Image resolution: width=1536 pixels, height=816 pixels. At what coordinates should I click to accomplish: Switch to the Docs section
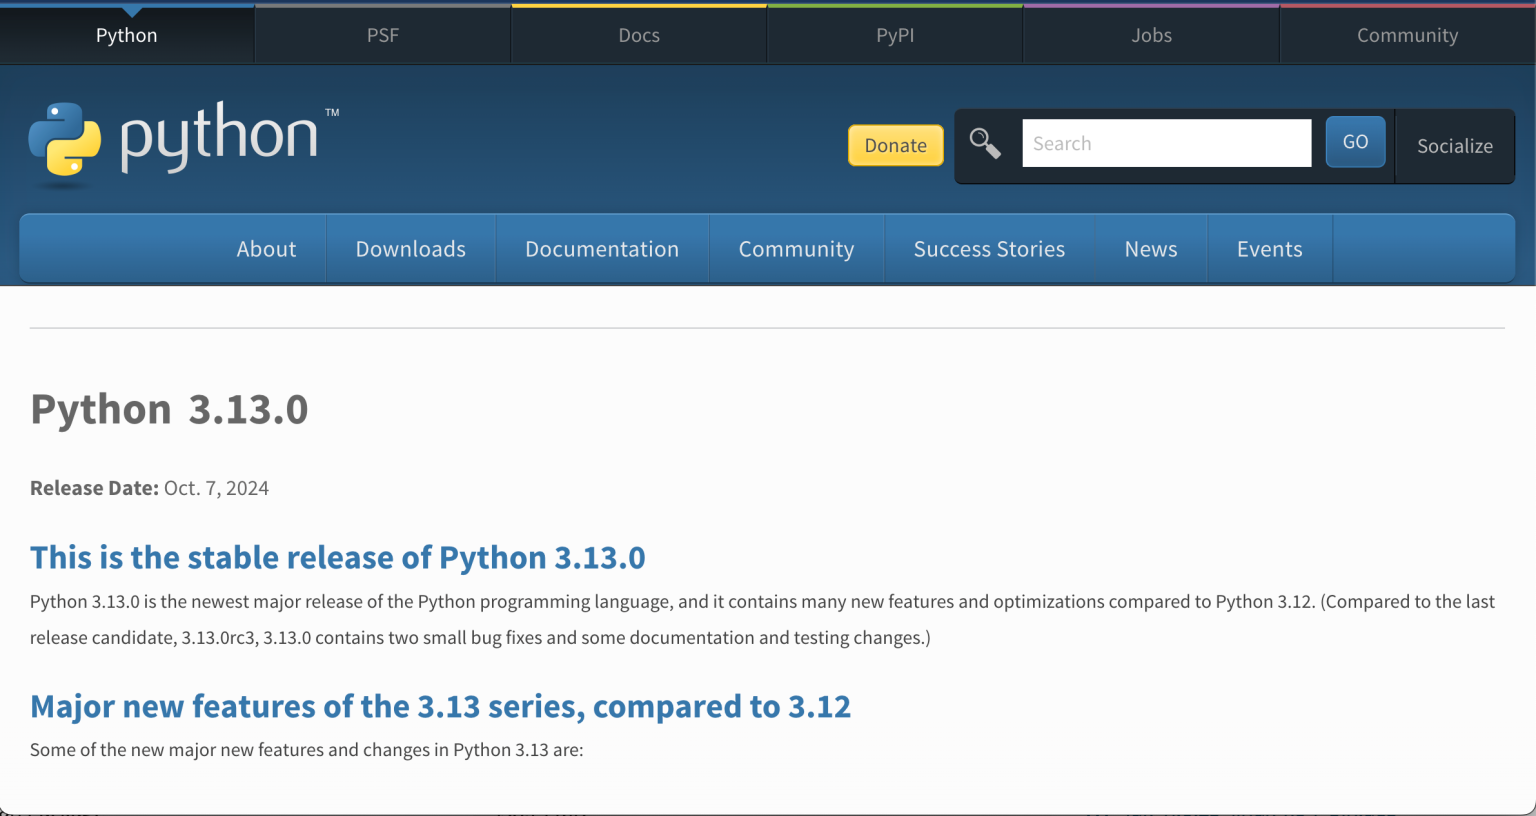tap(639, 34)
